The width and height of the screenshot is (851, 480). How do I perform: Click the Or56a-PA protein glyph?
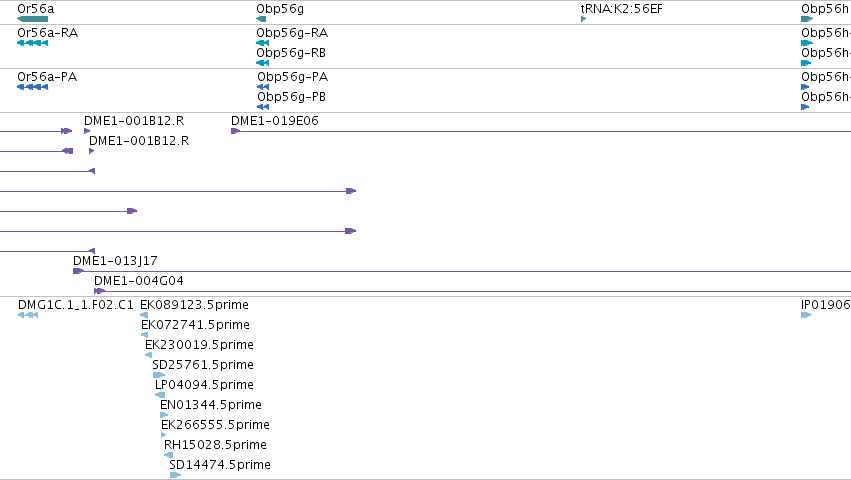tap(33, 87)
